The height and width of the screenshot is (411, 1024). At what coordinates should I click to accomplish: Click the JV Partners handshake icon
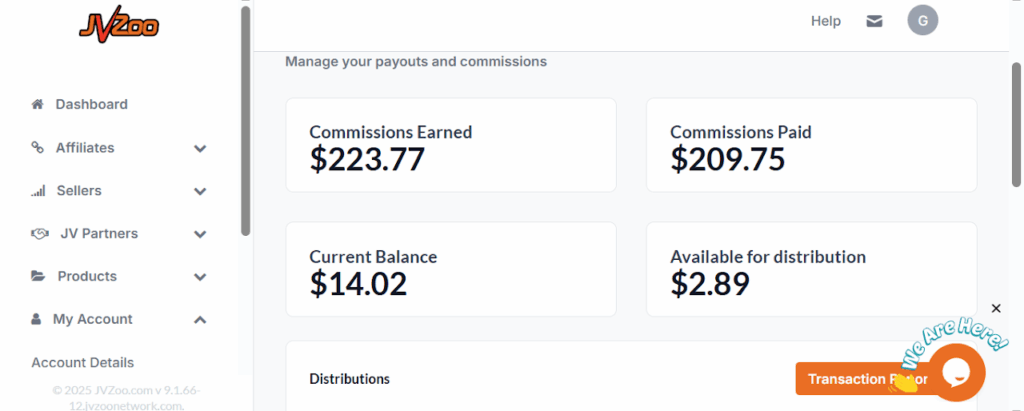[x=40, y=234]
